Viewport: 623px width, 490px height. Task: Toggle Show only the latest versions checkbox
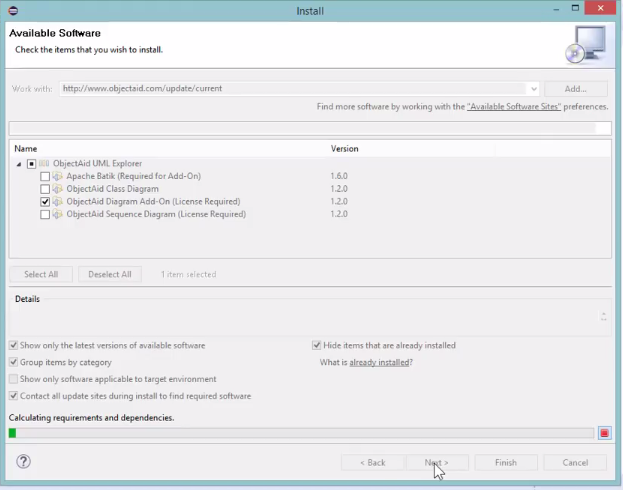click(14, 345)
